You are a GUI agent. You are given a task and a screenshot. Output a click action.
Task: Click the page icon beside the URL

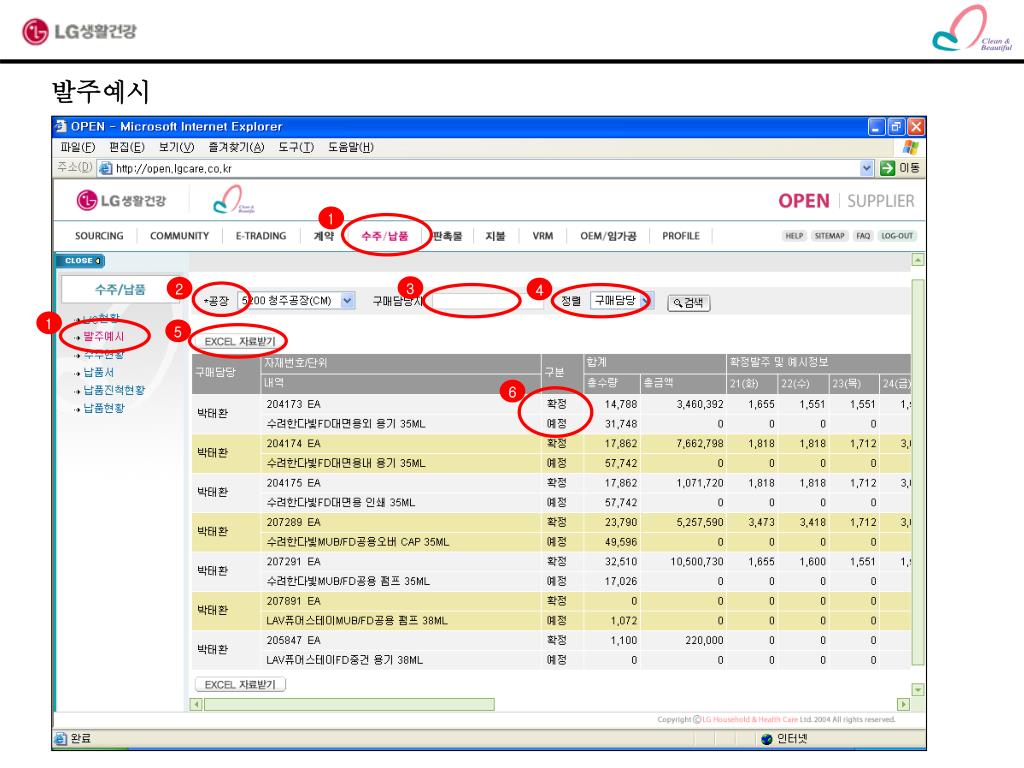105,168
